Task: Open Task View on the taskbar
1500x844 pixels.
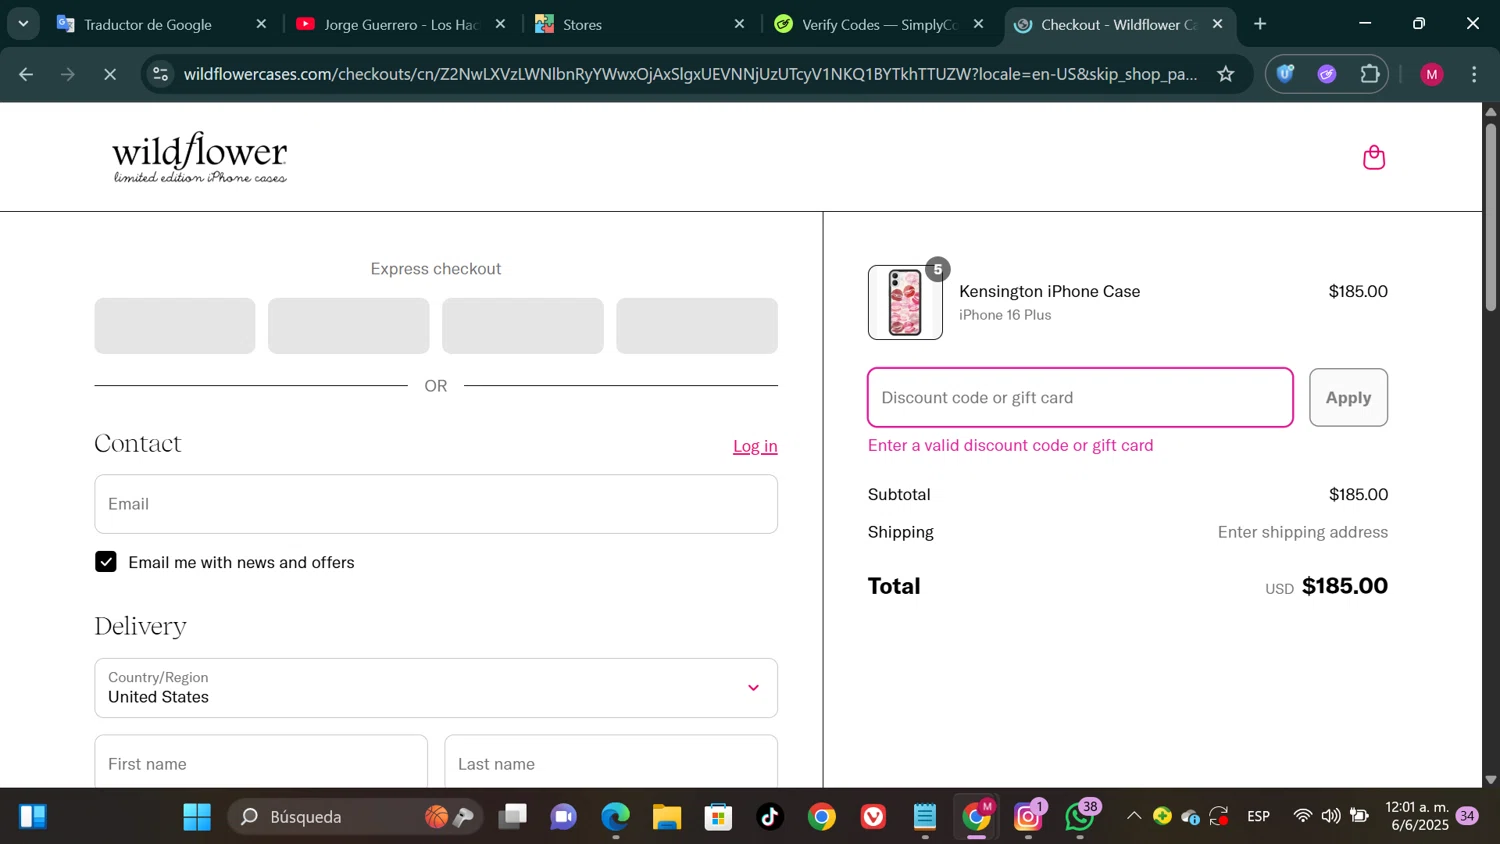Action: click(513, 817)
